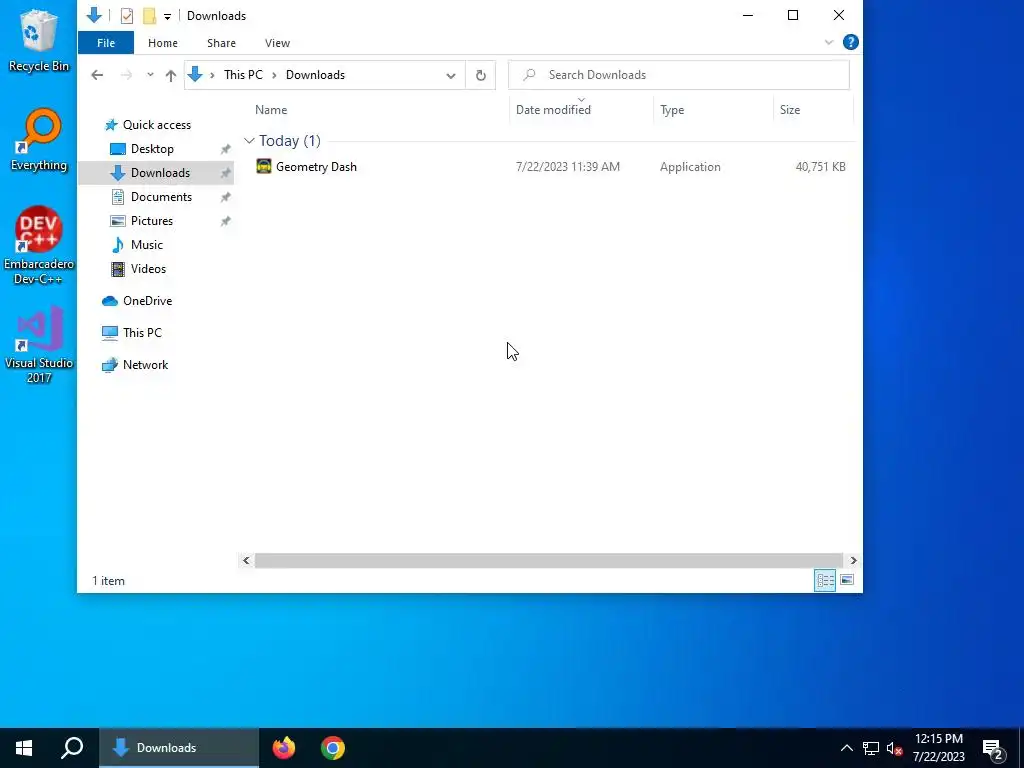Screen dimensions: 1024x768
Task: Switch to details view layout icon
Action: point(825,580)
